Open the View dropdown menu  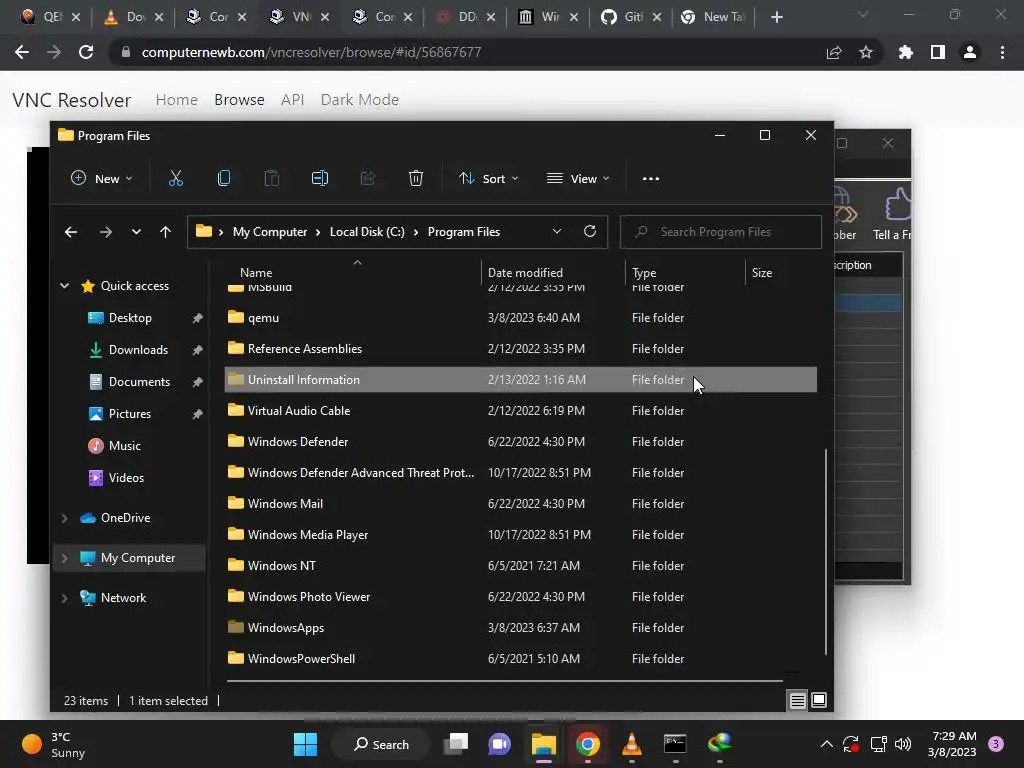[x=578, y=178]
